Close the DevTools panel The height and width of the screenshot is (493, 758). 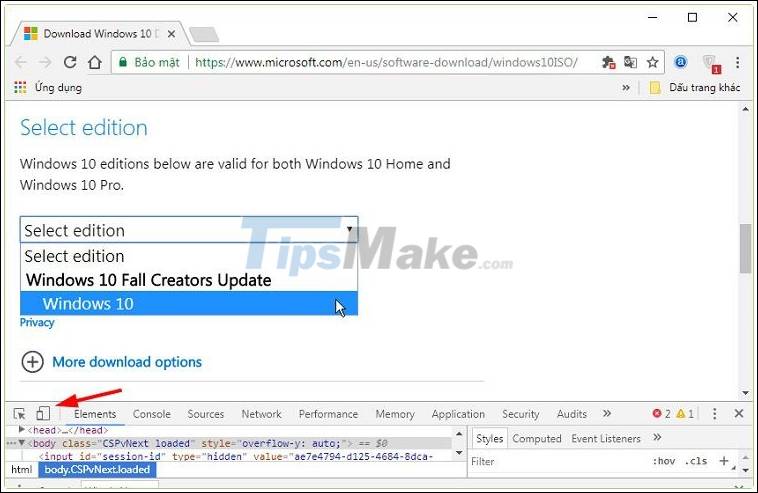(x=739, y=413)
